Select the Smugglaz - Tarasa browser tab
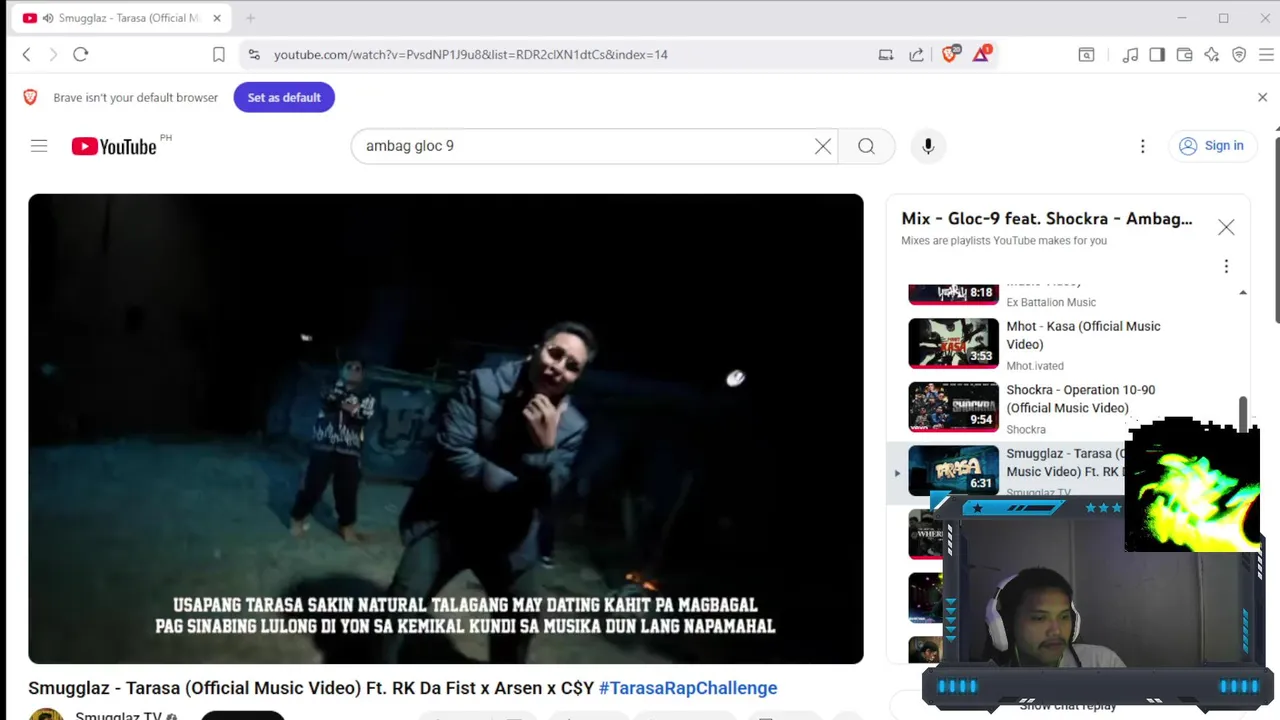Viewport: 1280px width, 720px height. click(x=123, y=18)
